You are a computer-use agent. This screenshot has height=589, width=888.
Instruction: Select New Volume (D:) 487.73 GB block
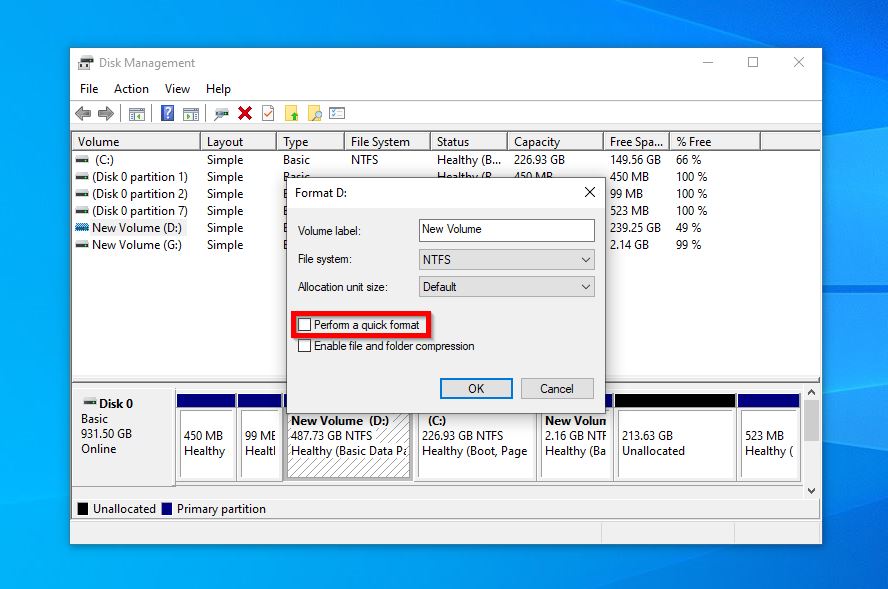tap(348, 447)
